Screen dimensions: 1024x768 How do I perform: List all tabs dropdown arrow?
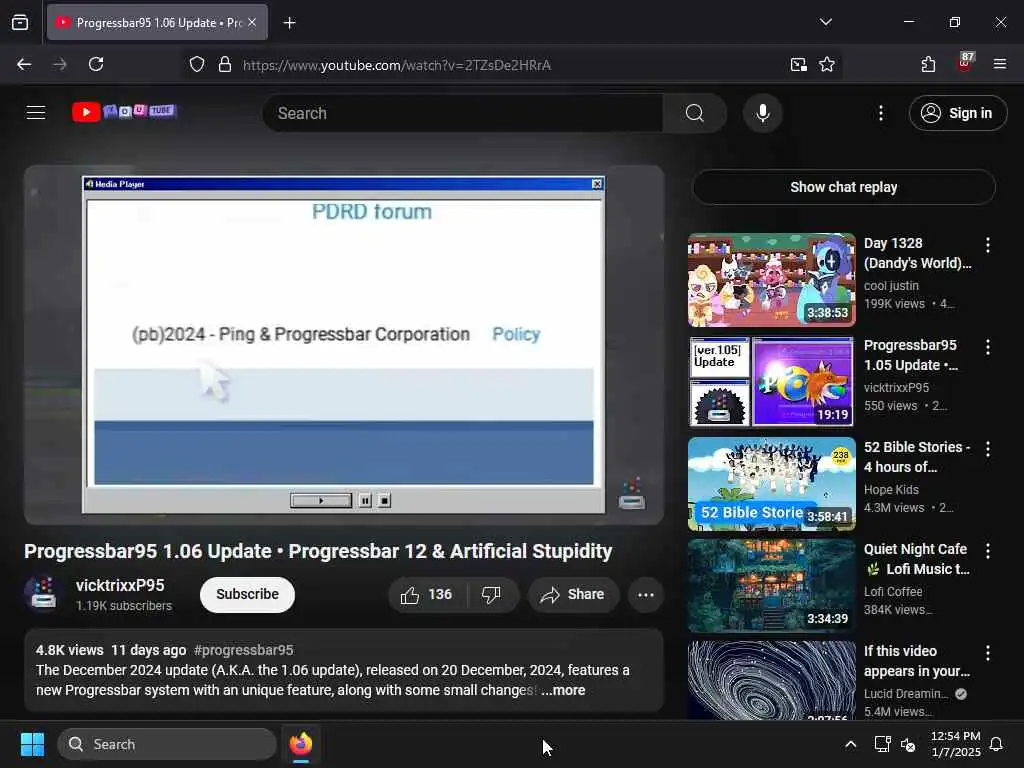pyautogui.click(x=825, y=22)
